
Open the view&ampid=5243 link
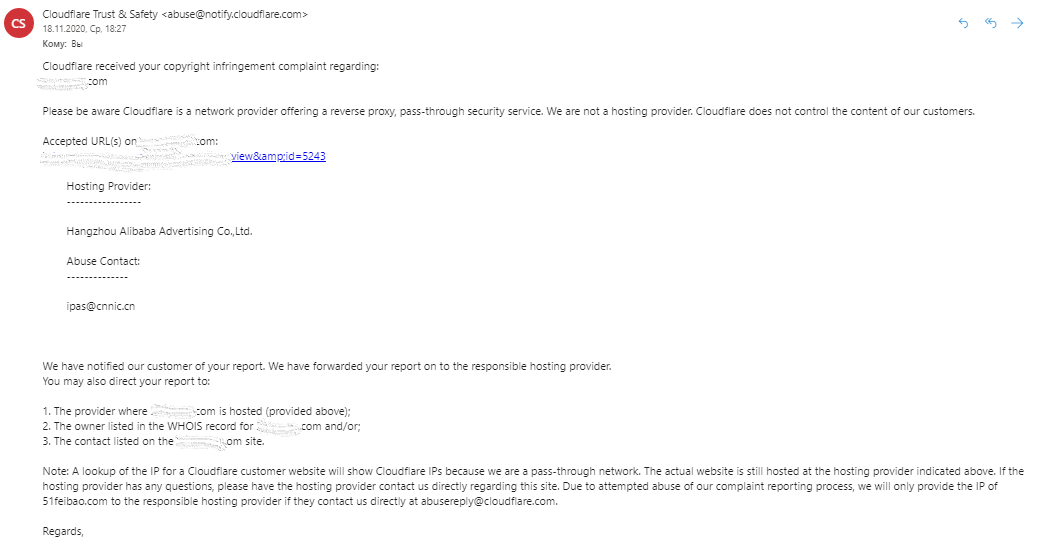point(278,156)
